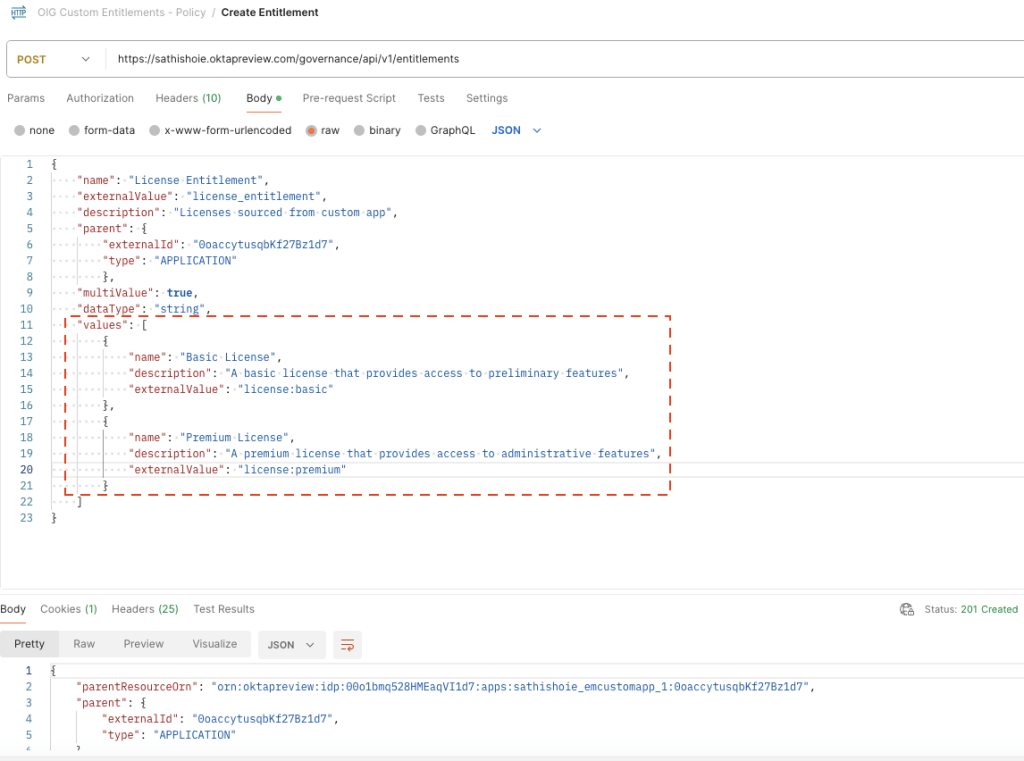1024x761 pixels.
Task: Open the response Headers (25) tab
Action: point(145,609)
